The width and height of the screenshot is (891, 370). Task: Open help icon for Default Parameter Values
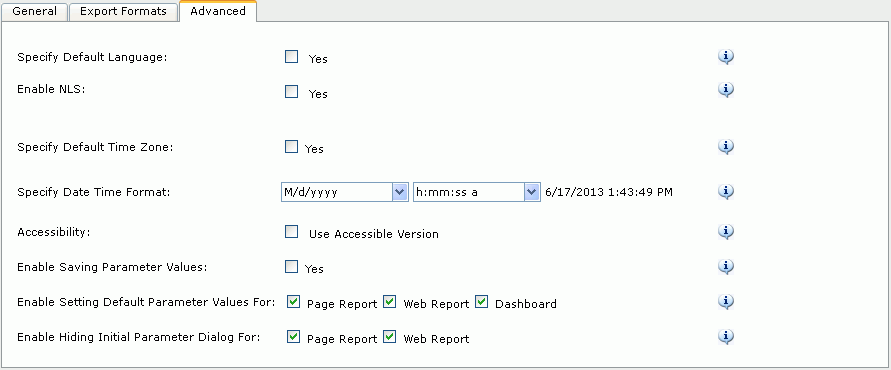click(x=726, y=302)
